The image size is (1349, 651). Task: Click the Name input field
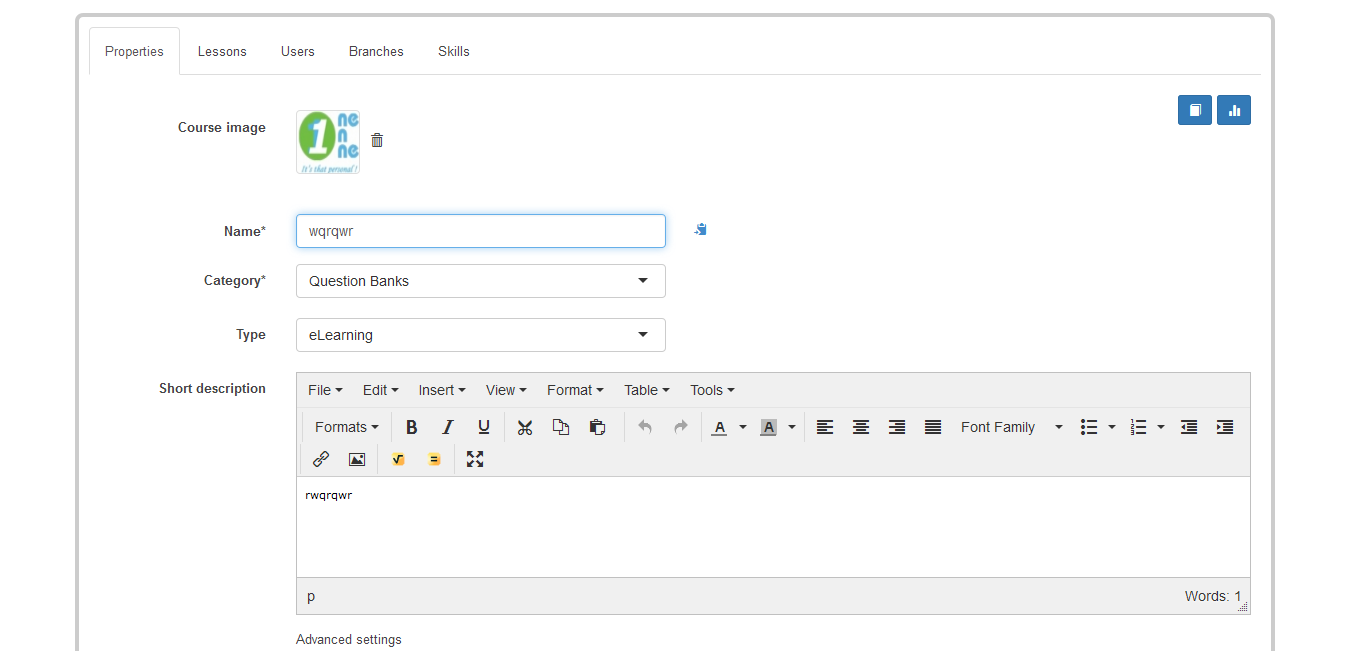click(x=480, y=231)
